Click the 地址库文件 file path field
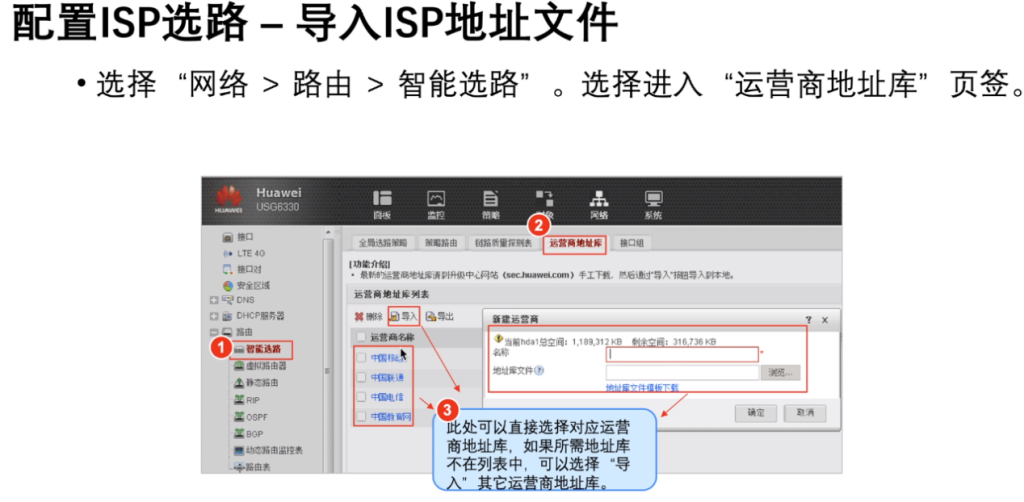This screenshot has height=502, width=1024. tap(682, 373)
